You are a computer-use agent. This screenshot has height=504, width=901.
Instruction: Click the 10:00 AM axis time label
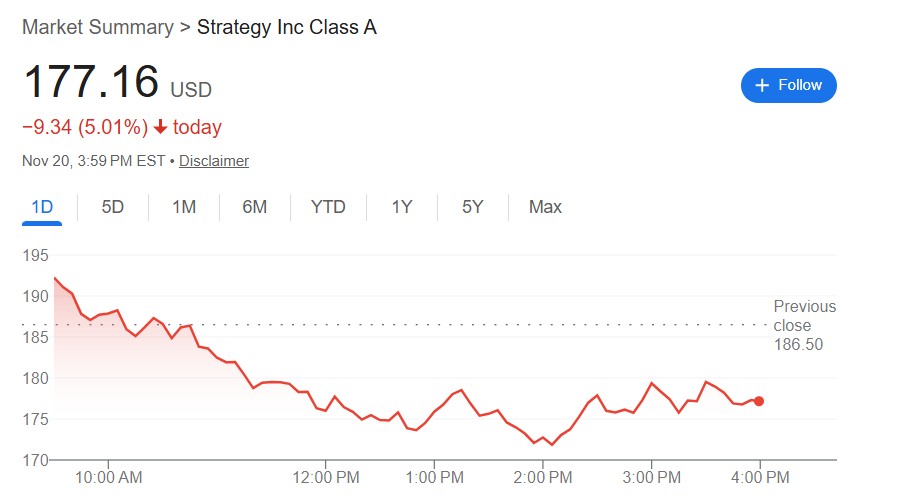coord(108,478)
